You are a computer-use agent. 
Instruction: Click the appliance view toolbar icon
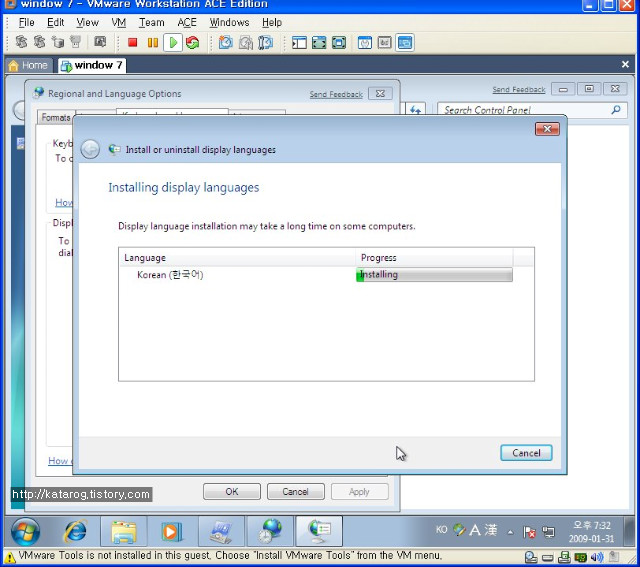384,42
